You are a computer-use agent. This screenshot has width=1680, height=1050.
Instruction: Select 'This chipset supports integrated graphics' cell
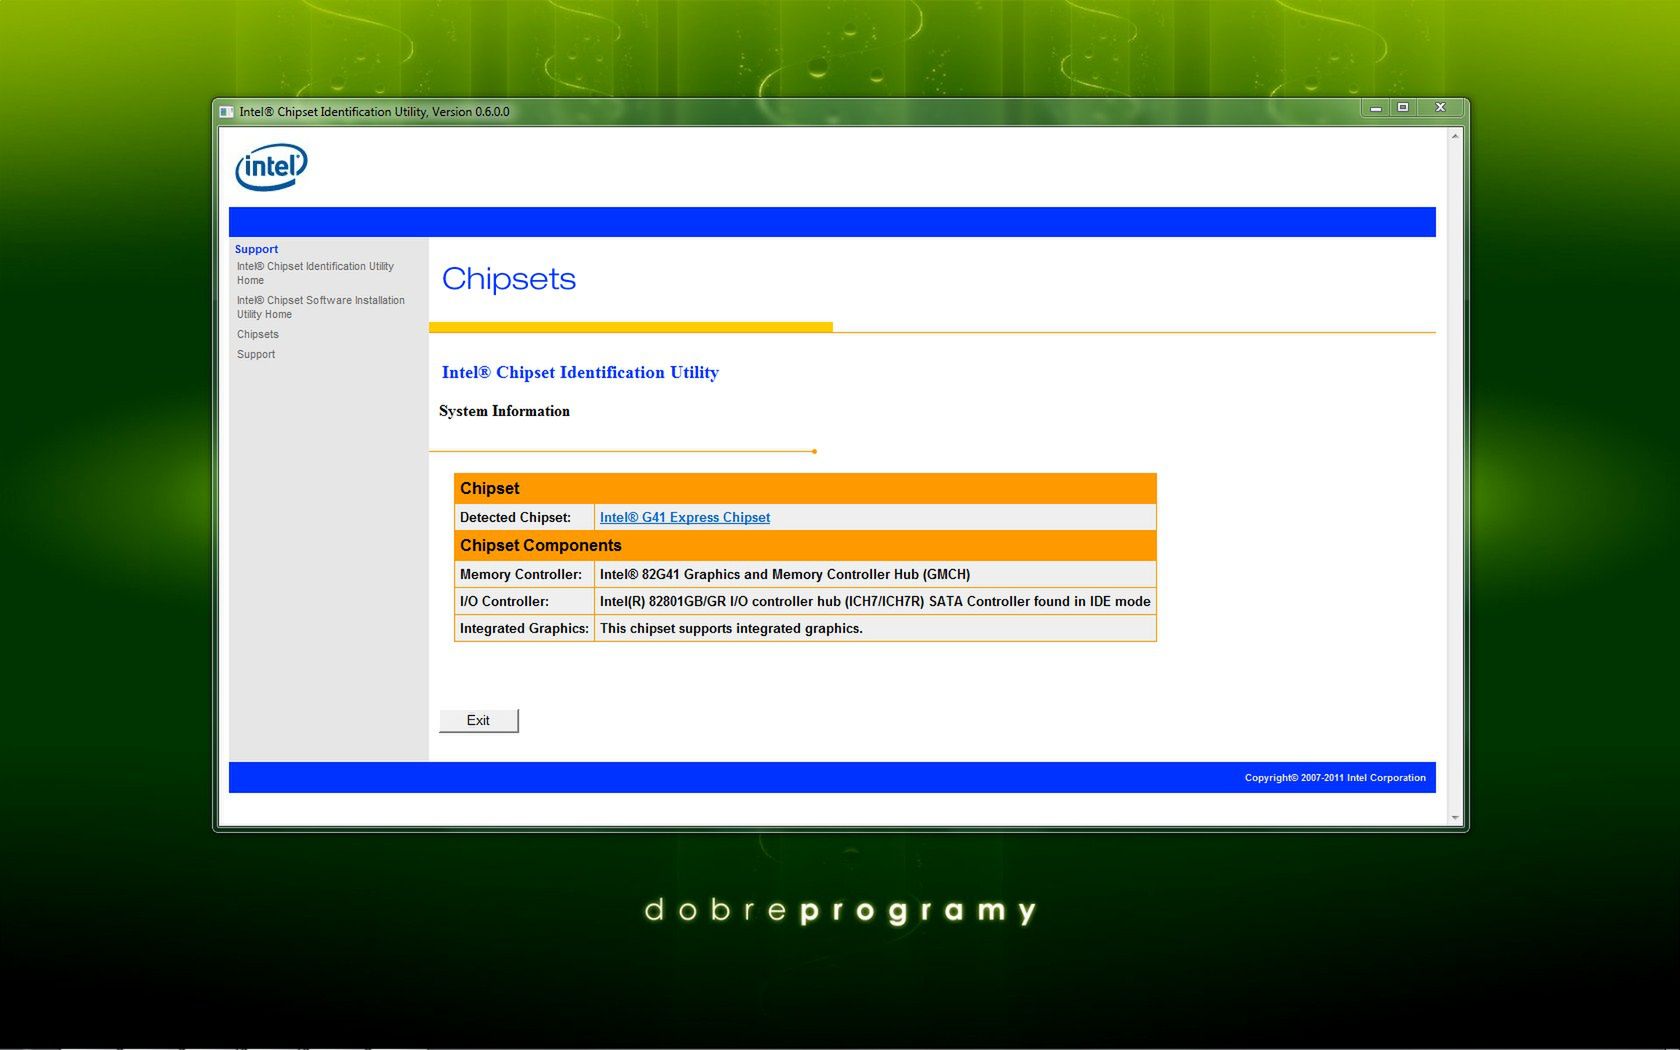(x=875, y=628)
